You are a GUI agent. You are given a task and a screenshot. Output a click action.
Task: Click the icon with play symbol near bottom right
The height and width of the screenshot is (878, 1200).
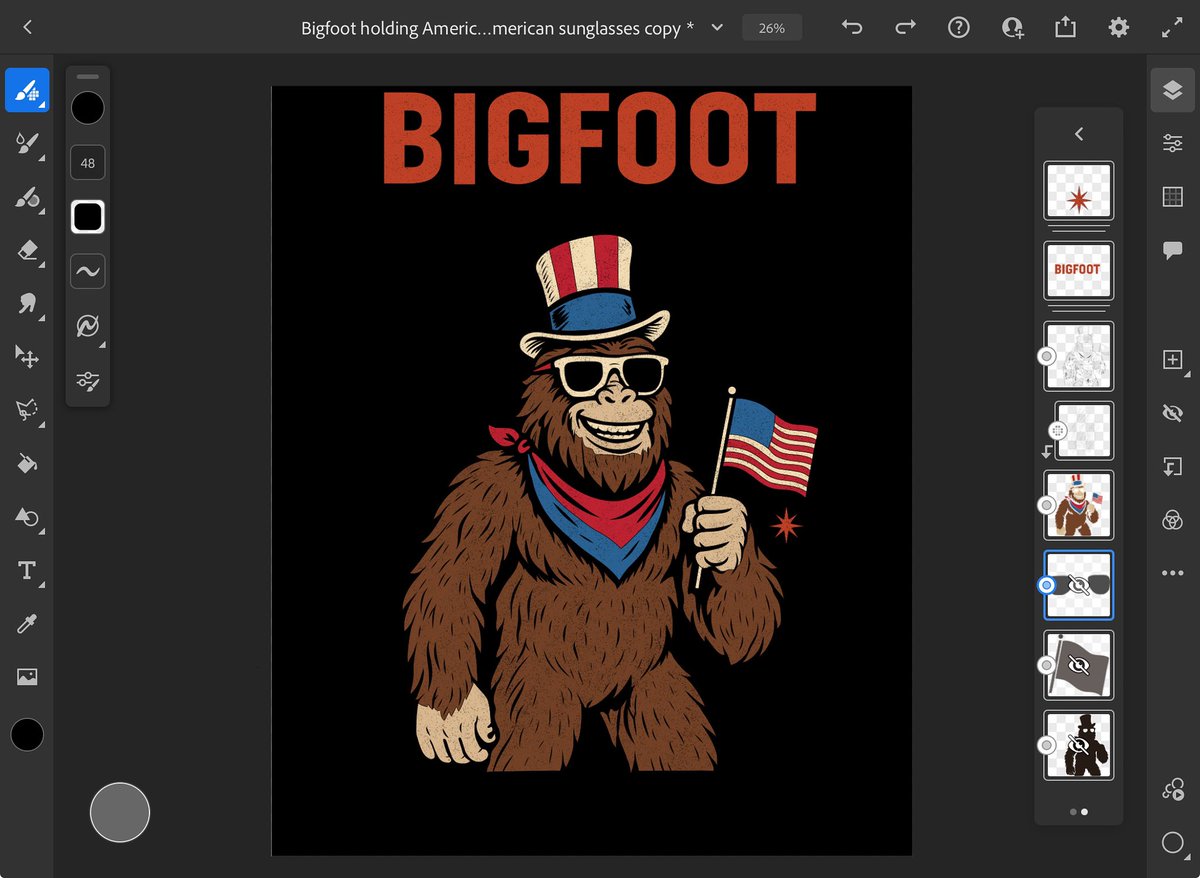pyautogui.click(x=1173, y=789)
